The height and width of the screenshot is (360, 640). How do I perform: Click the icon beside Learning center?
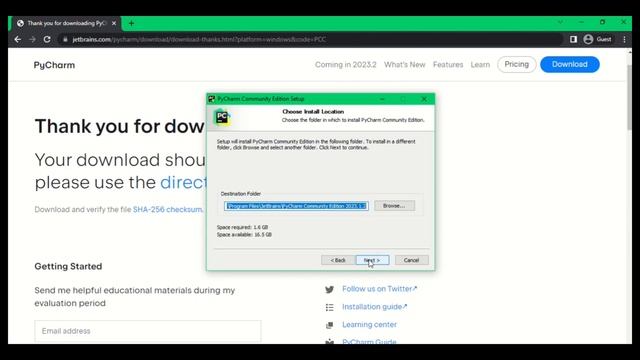[329, 325]
